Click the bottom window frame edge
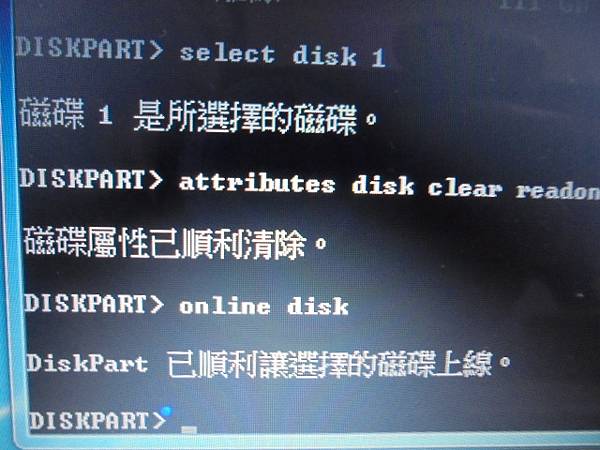The width and height of the screenshot is (600, 450). (306, 441)
